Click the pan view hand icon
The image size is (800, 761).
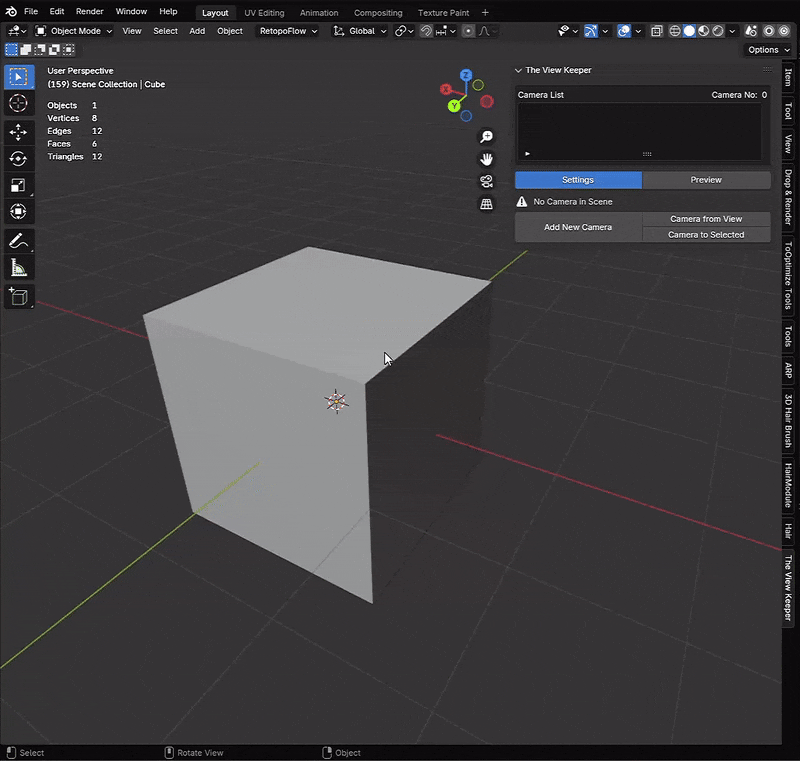[x=486, y=159]
